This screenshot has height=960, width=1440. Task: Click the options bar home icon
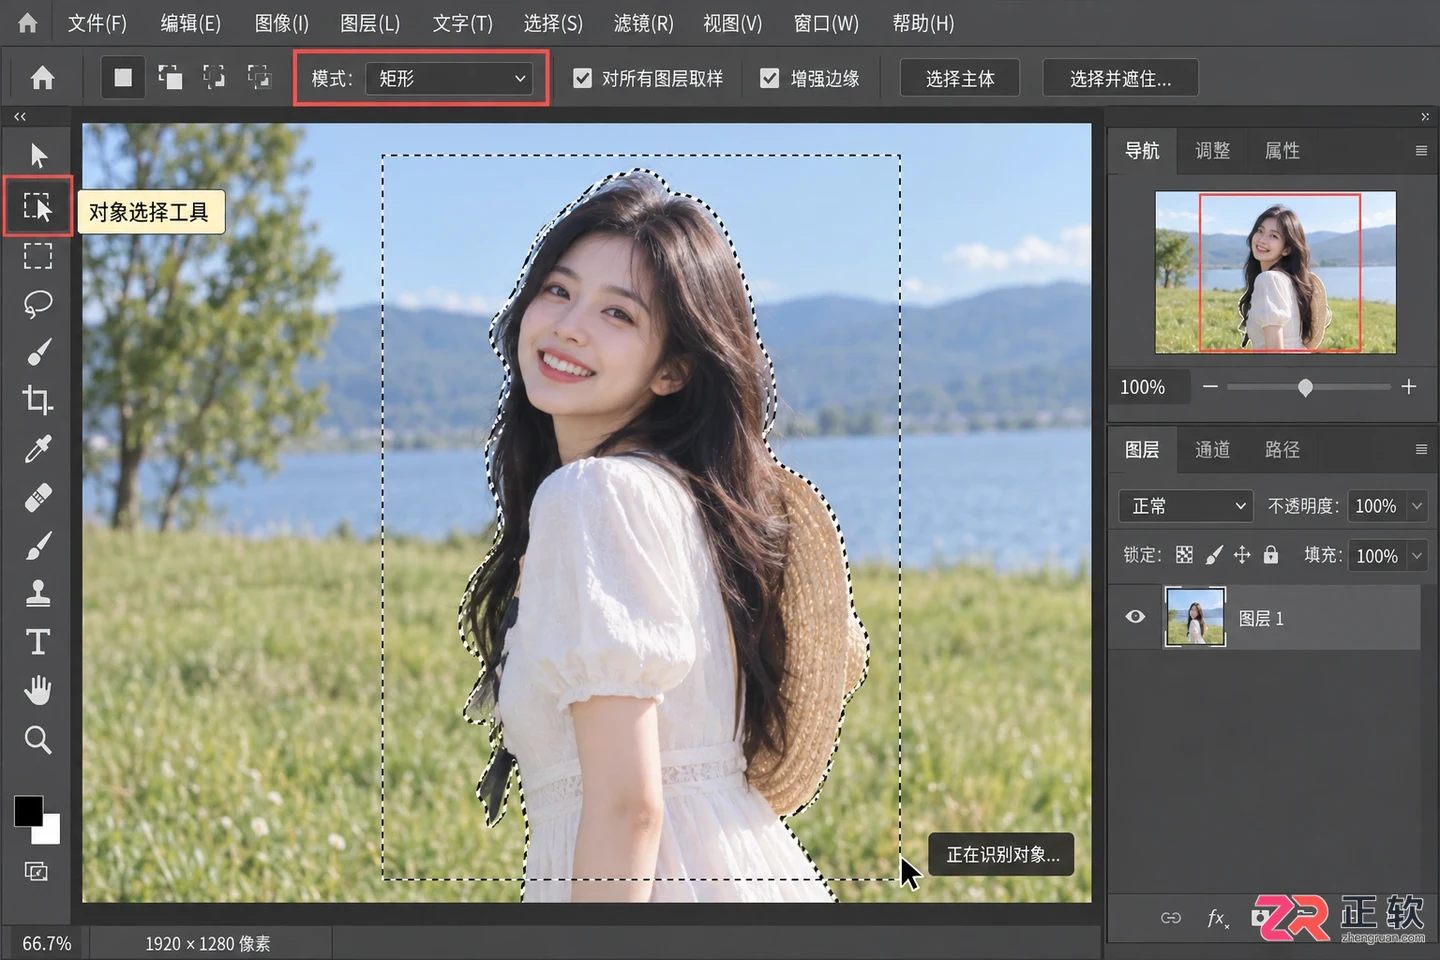click(x=42, y=77)
